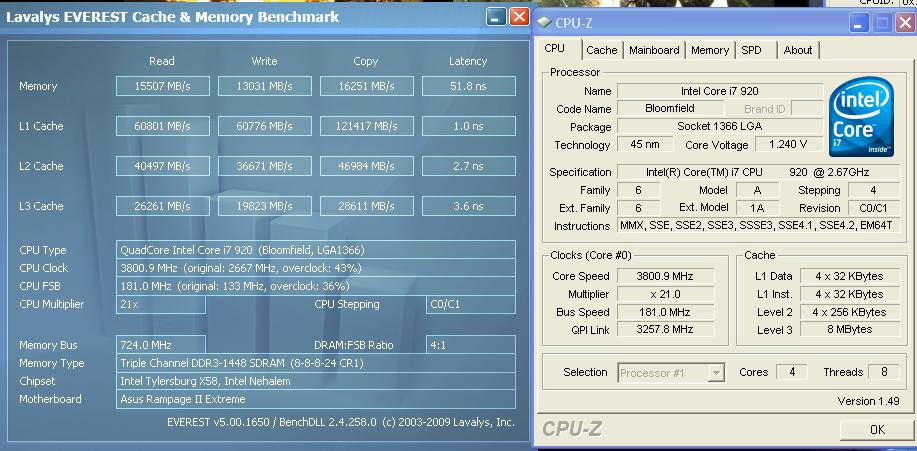Click the Cores count value 4
The height and width of the screenshot is (451, 917).
[x=791, y=372]
